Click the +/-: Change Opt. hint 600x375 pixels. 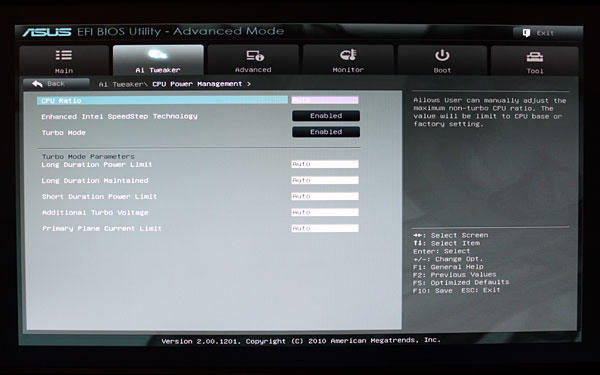coord(448,259)
